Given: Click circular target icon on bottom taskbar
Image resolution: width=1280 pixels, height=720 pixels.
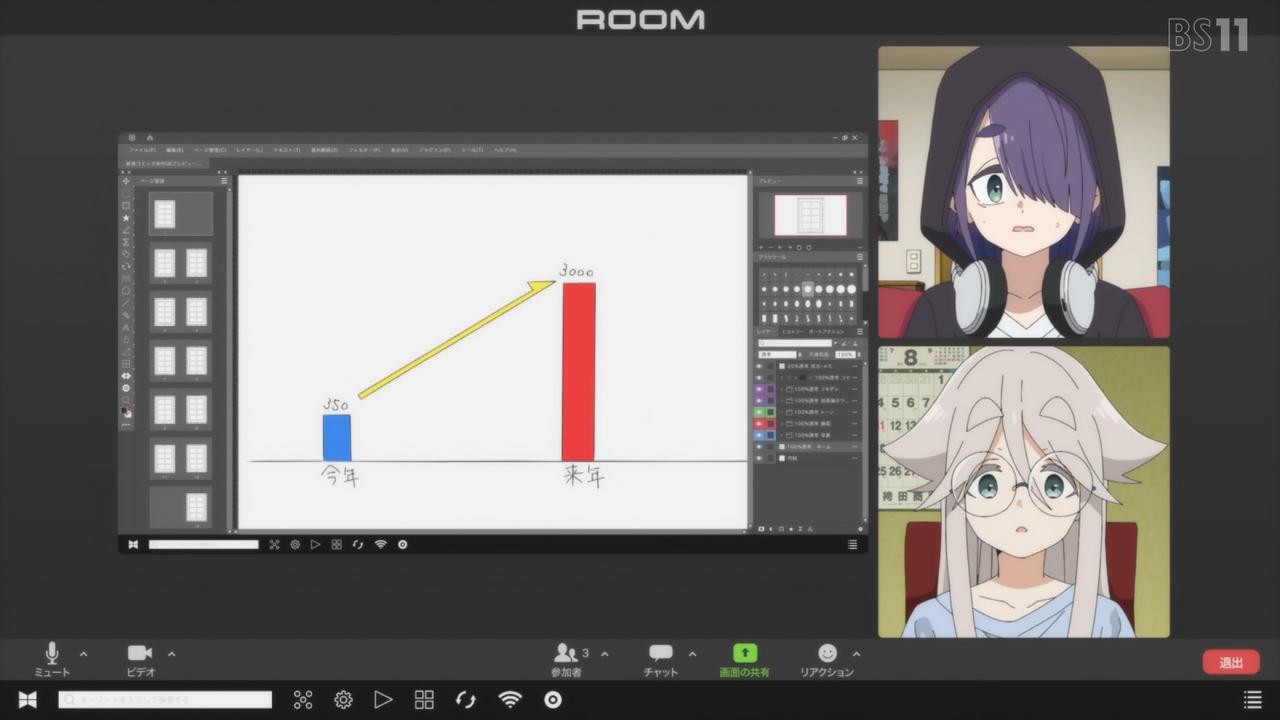Looking at the screenshot, I should pyautogui.click(x=553, y=700).
